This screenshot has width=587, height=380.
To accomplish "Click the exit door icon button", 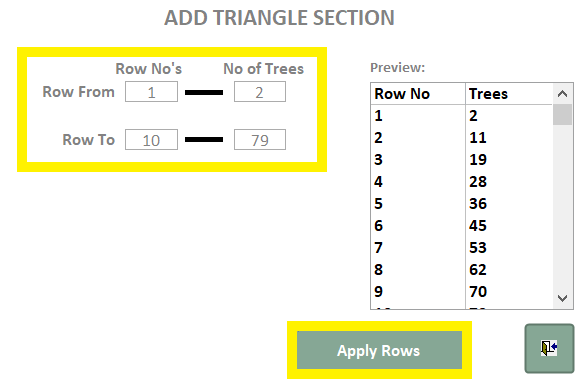I will coord(549,349).
